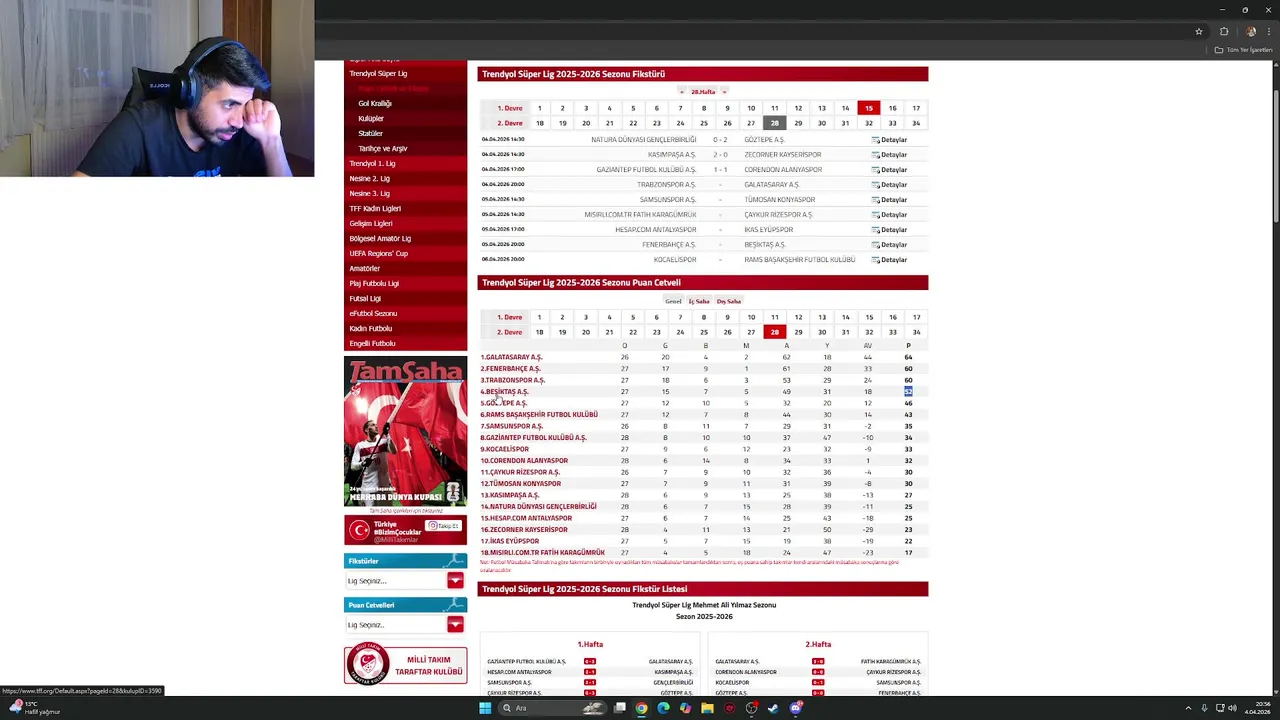Go to next week with » arrow
This screenshot has width=1280, height=720.
point(724,92)
